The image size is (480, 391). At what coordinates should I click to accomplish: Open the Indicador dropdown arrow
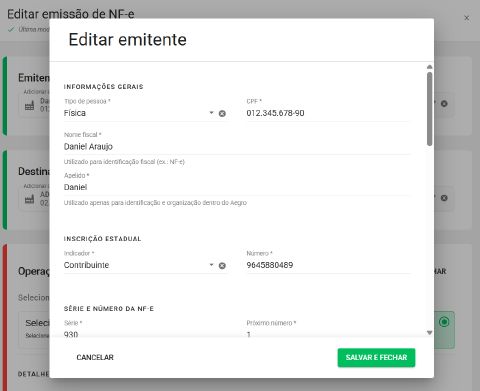point(211,265)
